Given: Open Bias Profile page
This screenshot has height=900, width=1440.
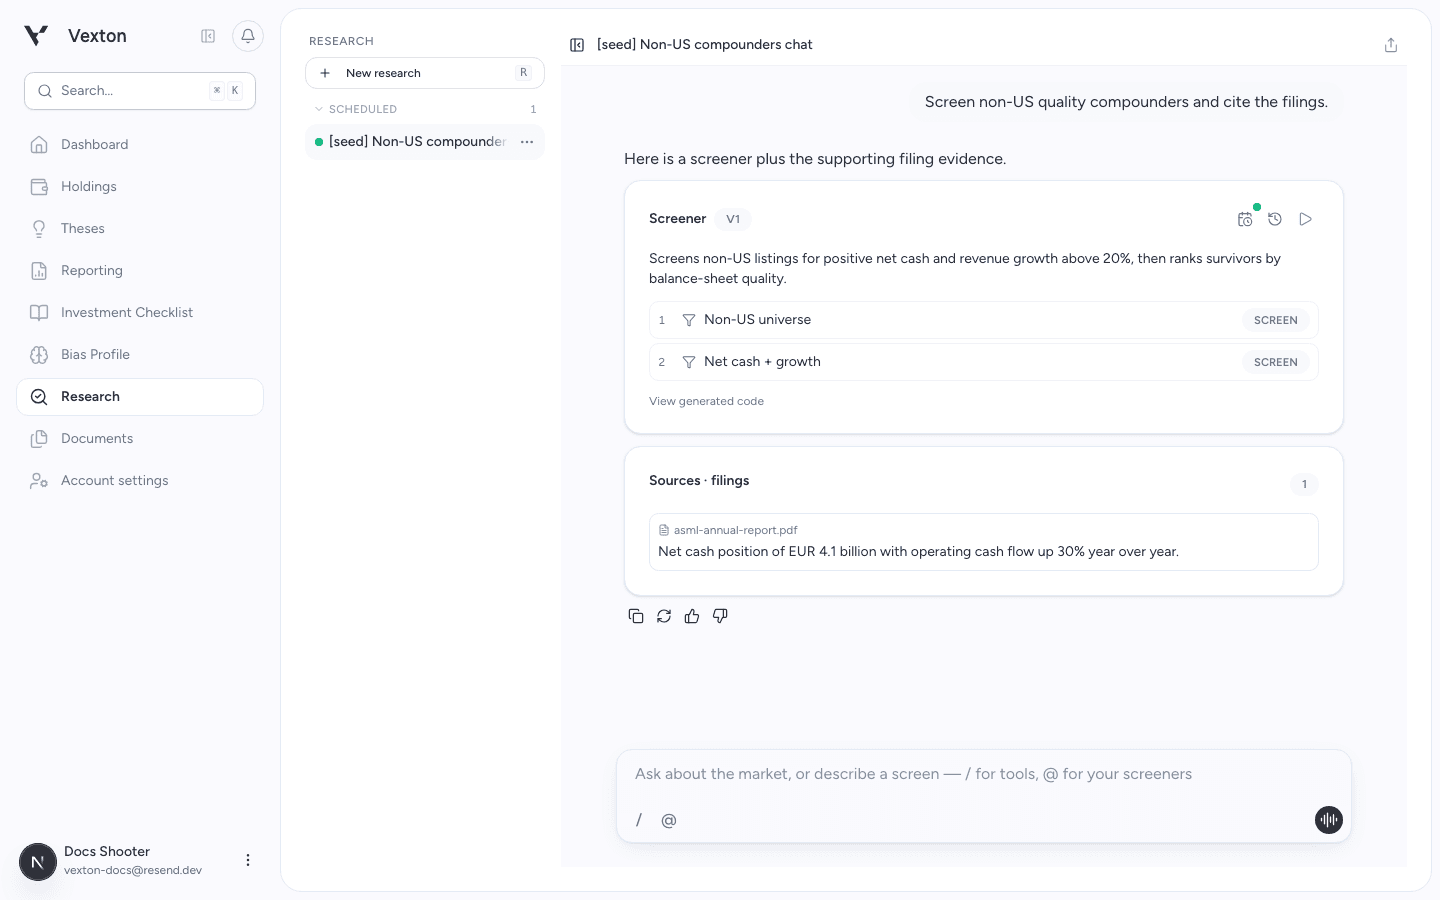Looking at the screenshot, I should coord(140,355).
